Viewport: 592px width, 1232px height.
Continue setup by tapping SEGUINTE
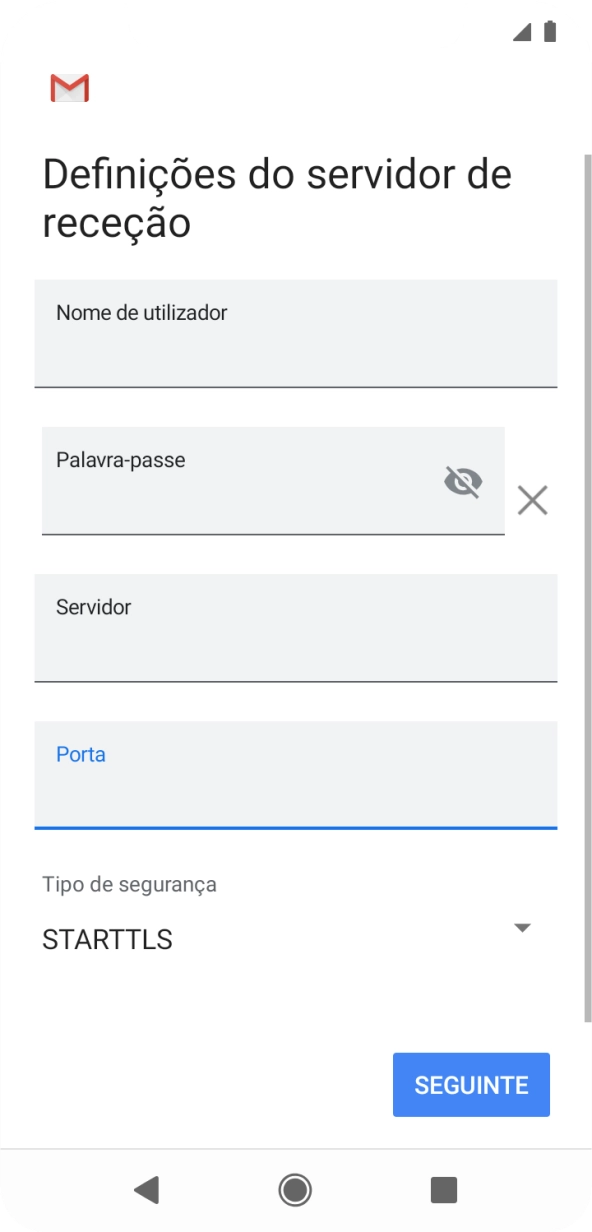(471, 1084)
